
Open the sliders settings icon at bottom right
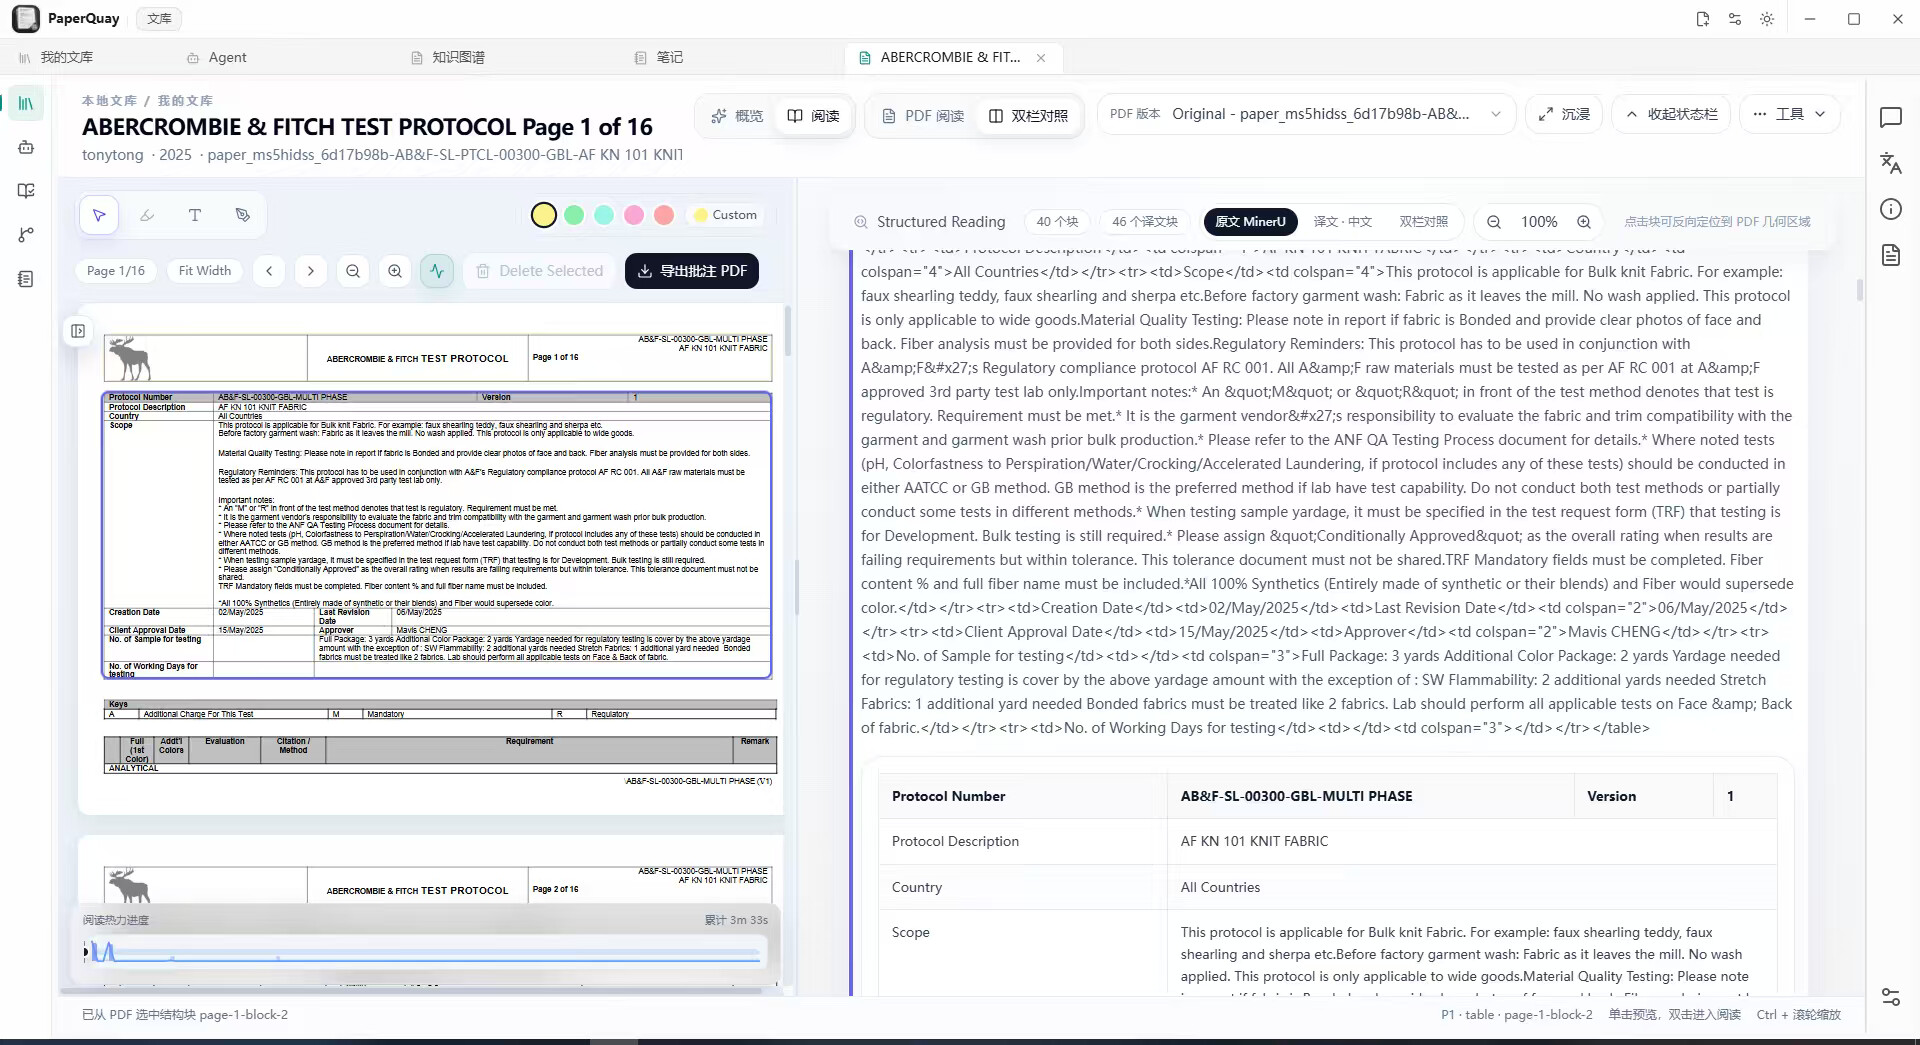[x=1890, y=997]
